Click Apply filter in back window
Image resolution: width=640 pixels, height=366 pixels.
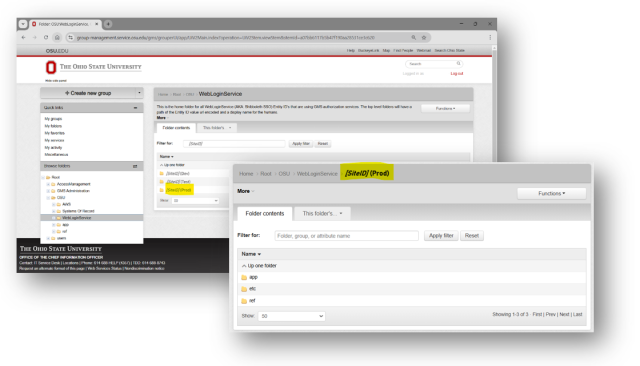pyautogui.click(x=301, y=144)
